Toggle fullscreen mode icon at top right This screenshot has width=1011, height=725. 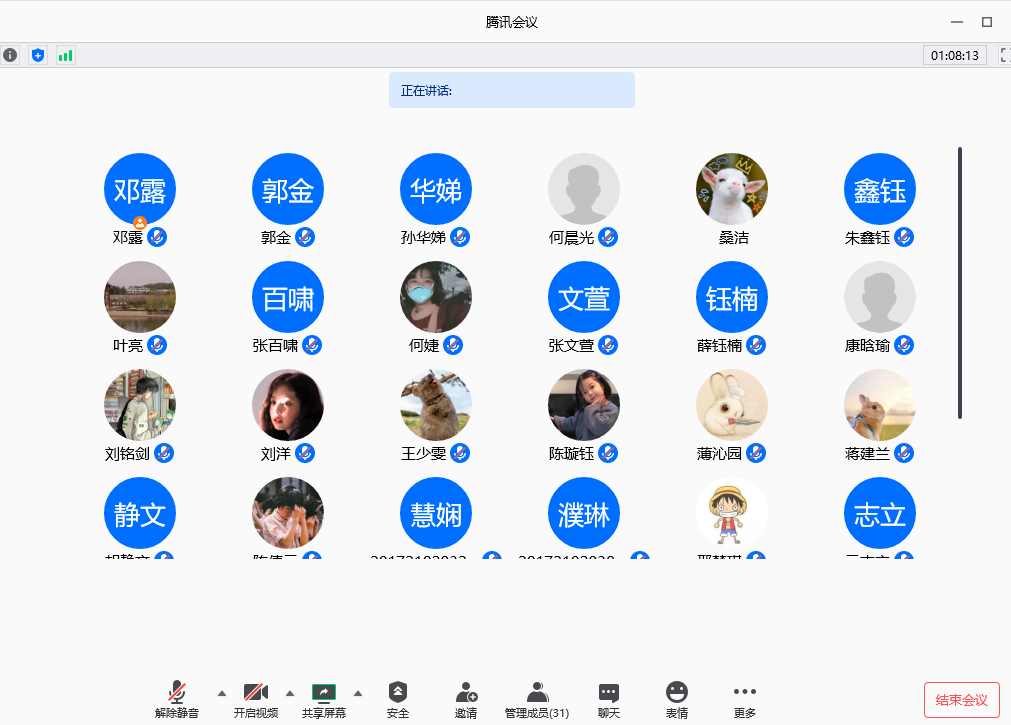point(1004,55)
